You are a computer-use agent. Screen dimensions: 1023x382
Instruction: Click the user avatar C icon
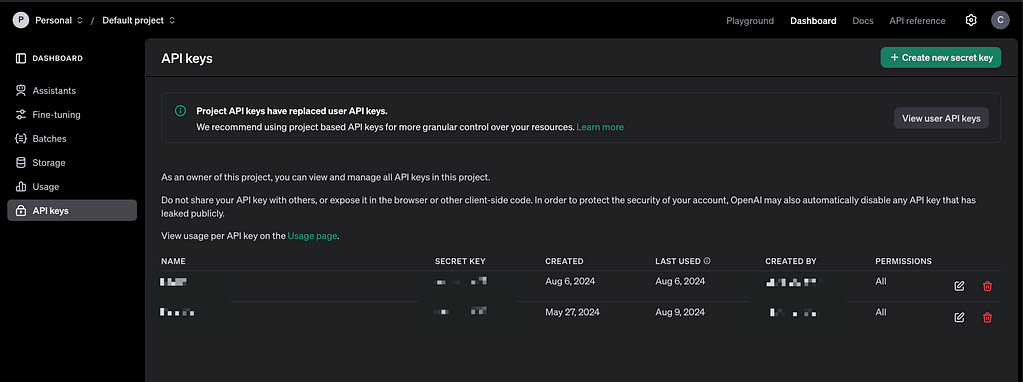pos(1000,20)
